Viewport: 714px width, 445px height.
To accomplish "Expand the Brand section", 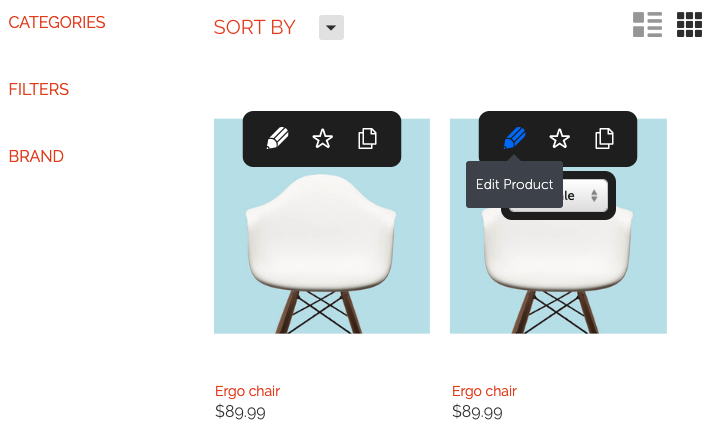I will (36, 156).
